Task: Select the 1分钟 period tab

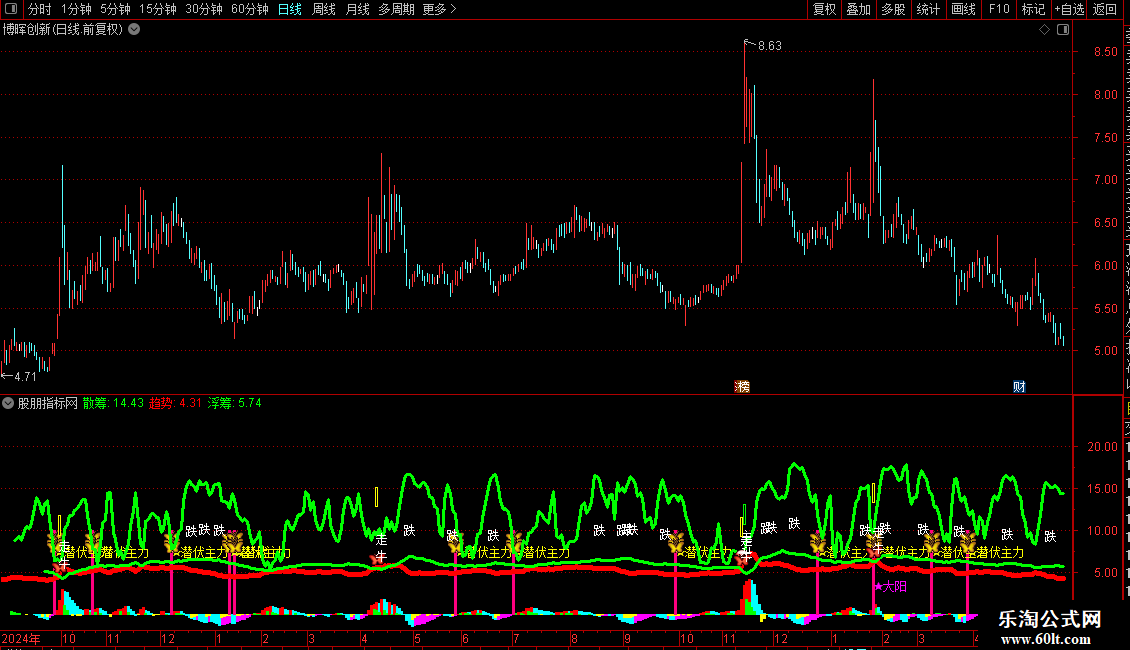Action: pos(76,9)
